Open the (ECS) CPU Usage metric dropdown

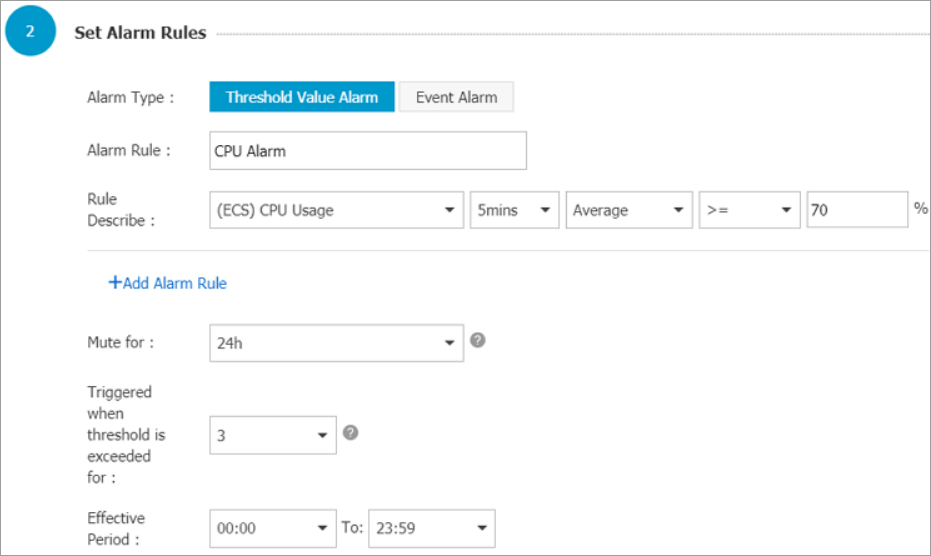coord(336,210)
